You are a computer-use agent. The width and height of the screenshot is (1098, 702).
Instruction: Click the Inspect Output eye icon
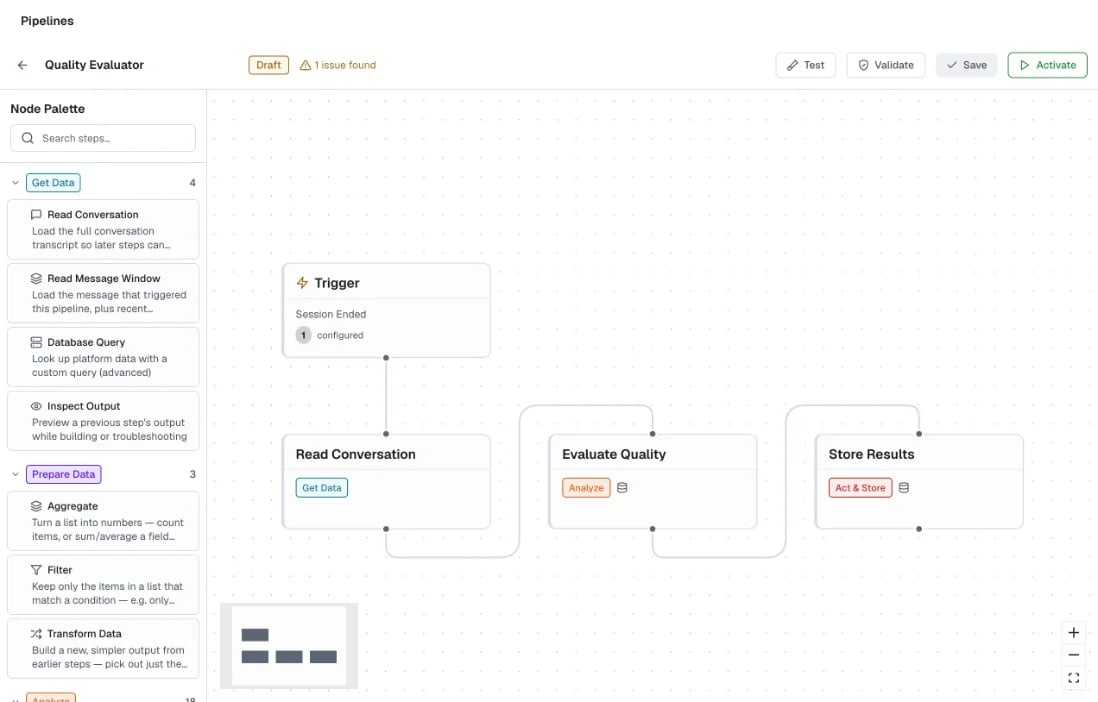click(36, 406)
